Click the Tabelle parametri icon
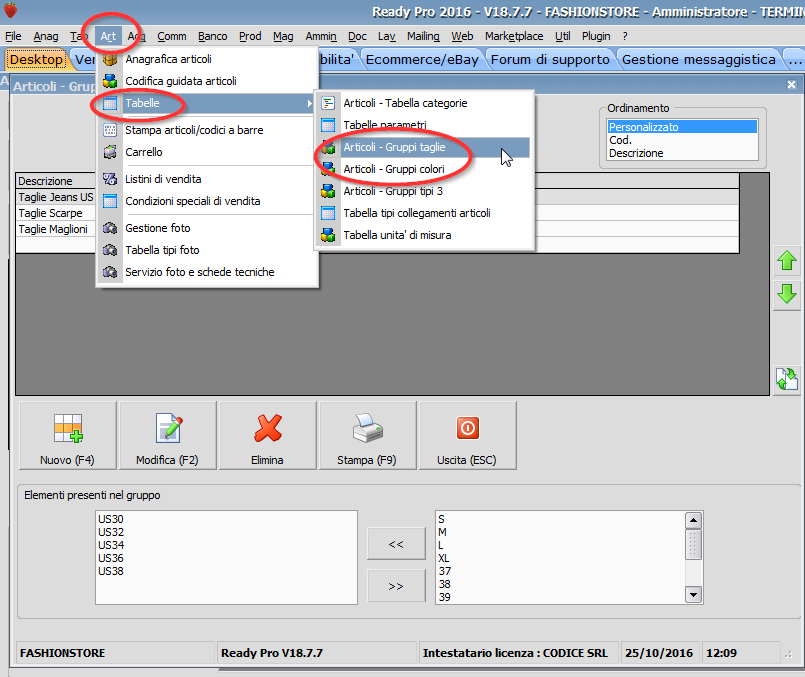This screenshot has height=677, width=805. tap(328, 125)
